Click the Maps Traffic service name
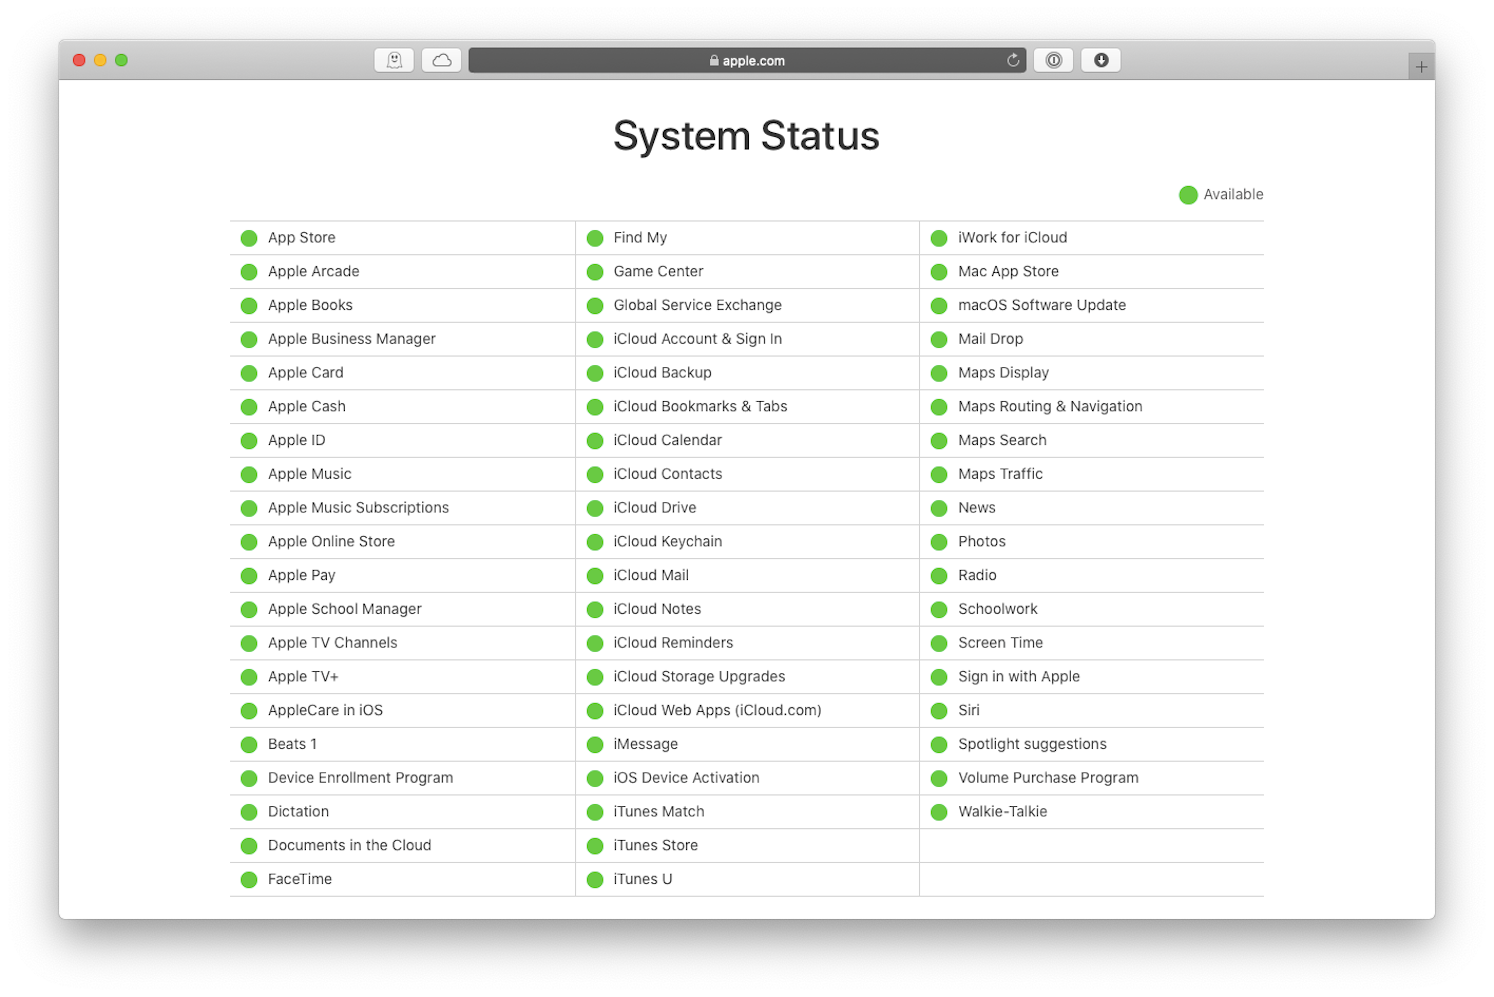This screenshot has height=997, width=1494. 1000,474
